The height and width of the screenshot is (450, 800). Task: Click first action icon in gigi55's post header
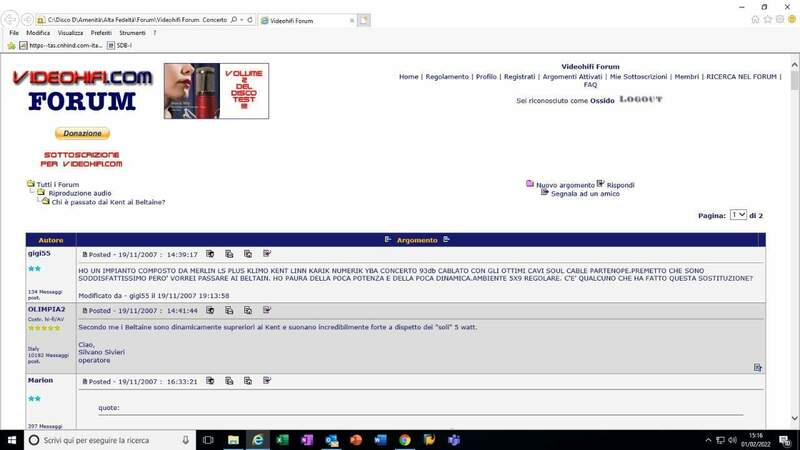click(210, 254)
